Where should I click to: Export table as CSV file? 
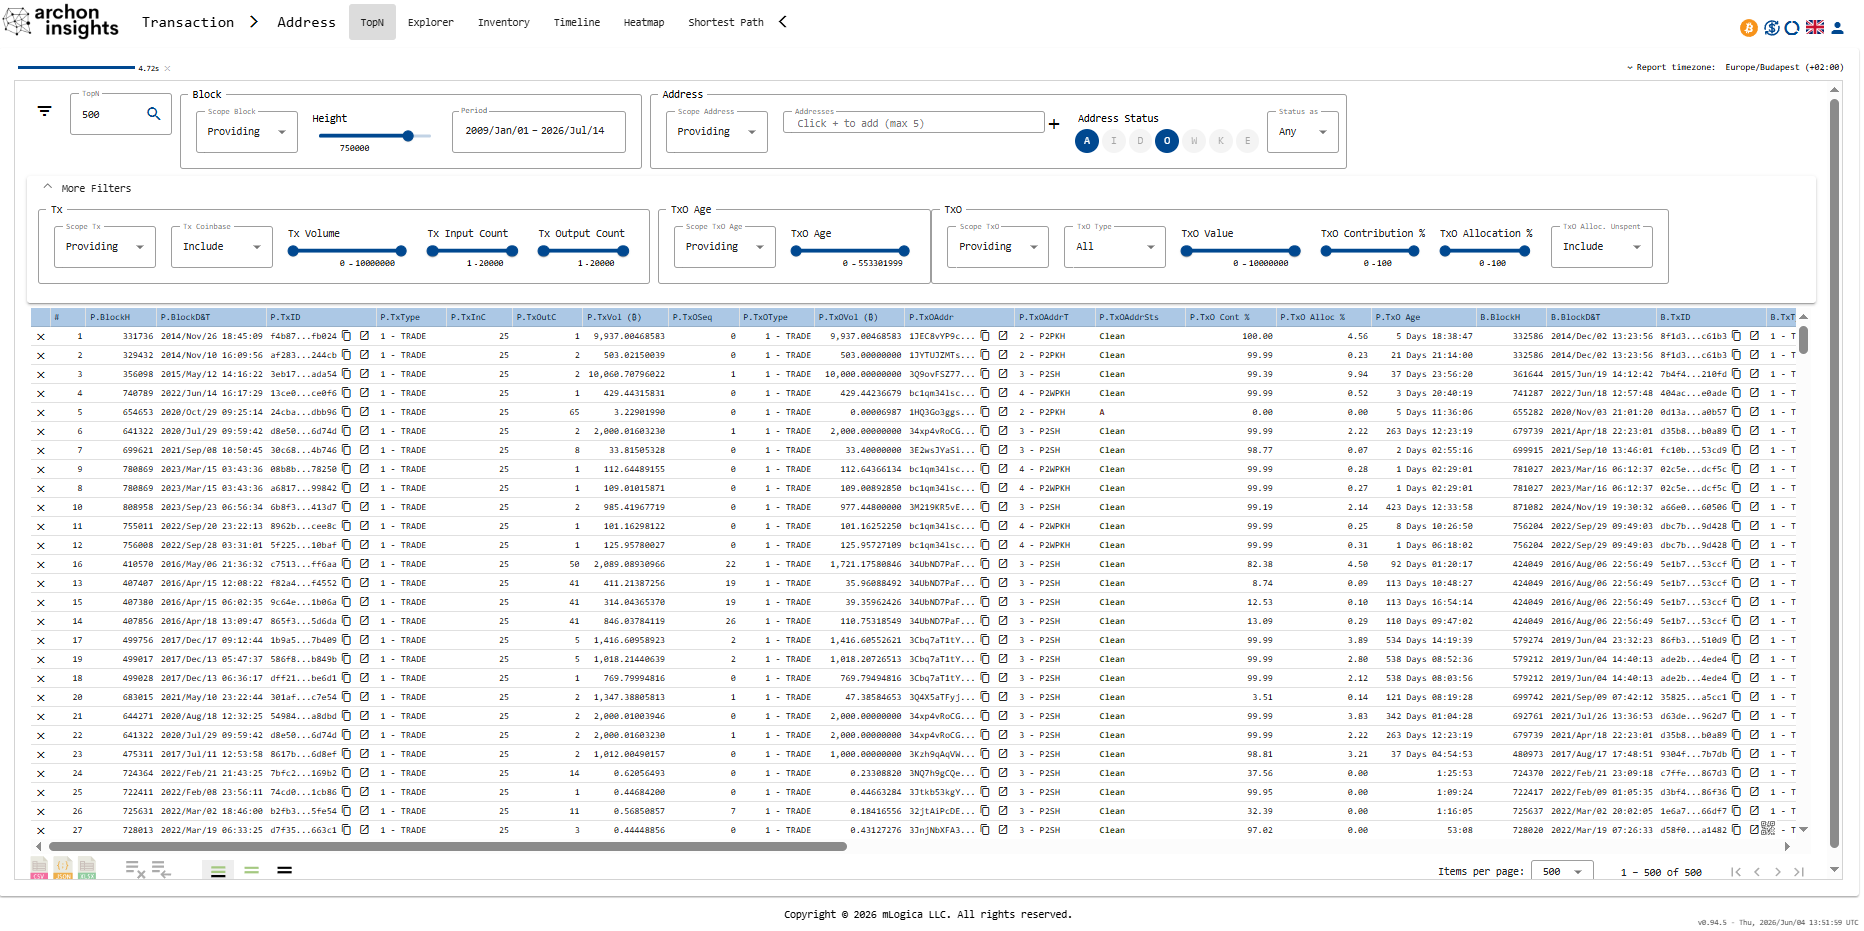pyautogui.click(x=39, y=868)
